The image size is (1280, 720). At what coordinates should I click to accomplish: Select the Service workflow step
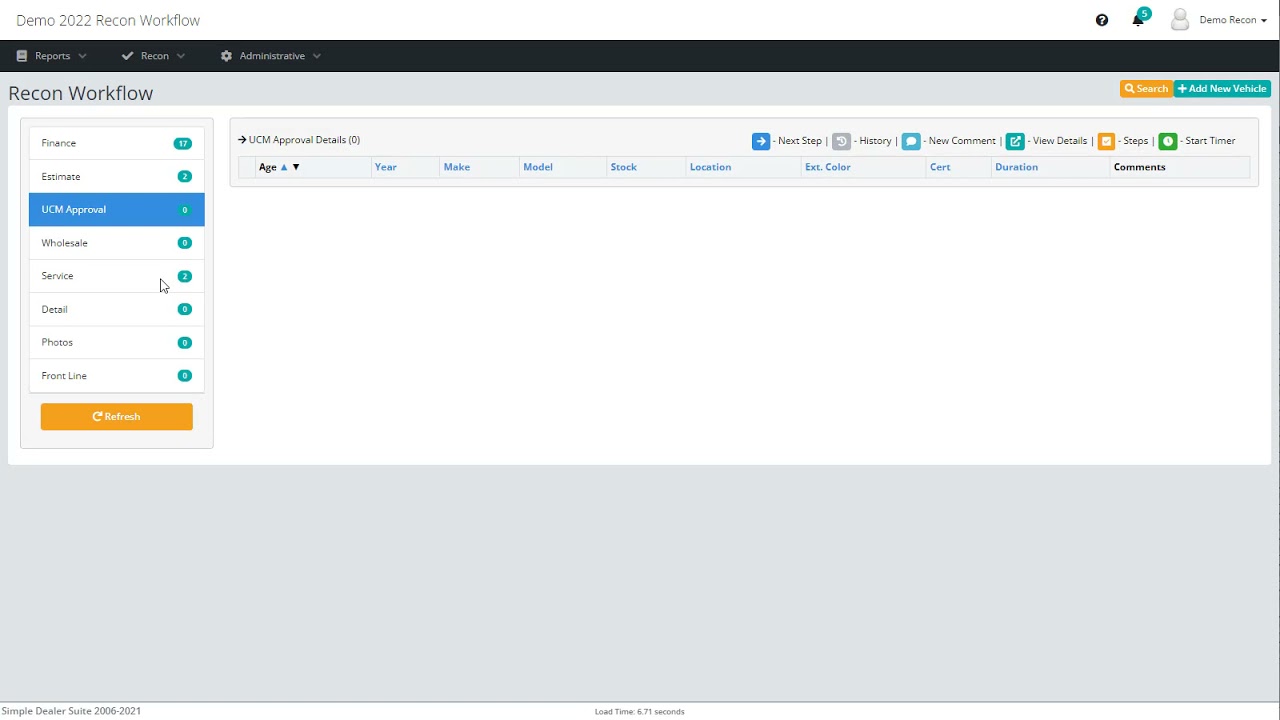(117, 276)
